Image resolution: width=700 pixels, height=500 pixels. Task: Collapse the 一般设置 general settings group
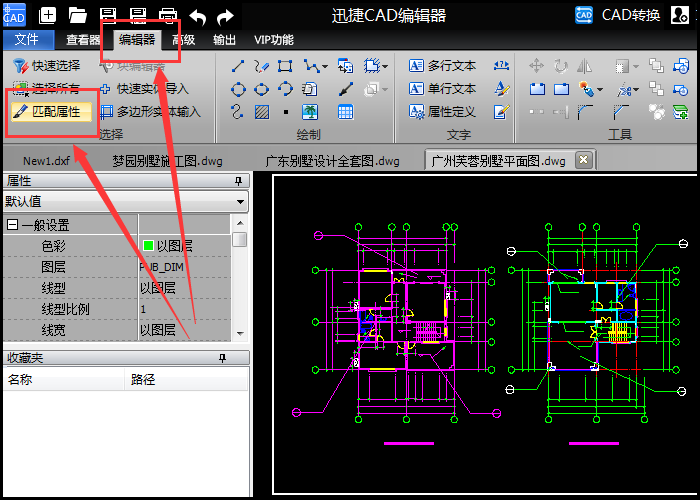pyautogui.click(x=12, y=225)
